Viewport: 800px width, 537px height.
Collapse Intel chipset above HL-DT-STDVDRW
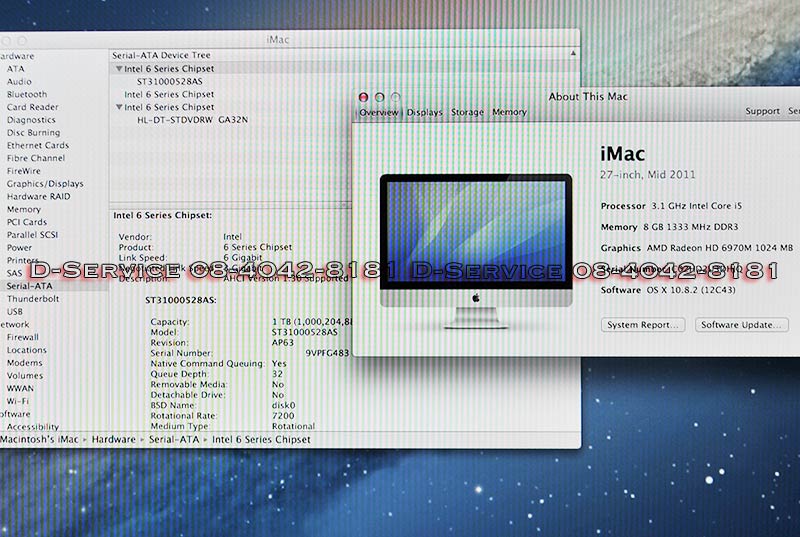coord(119,107)
